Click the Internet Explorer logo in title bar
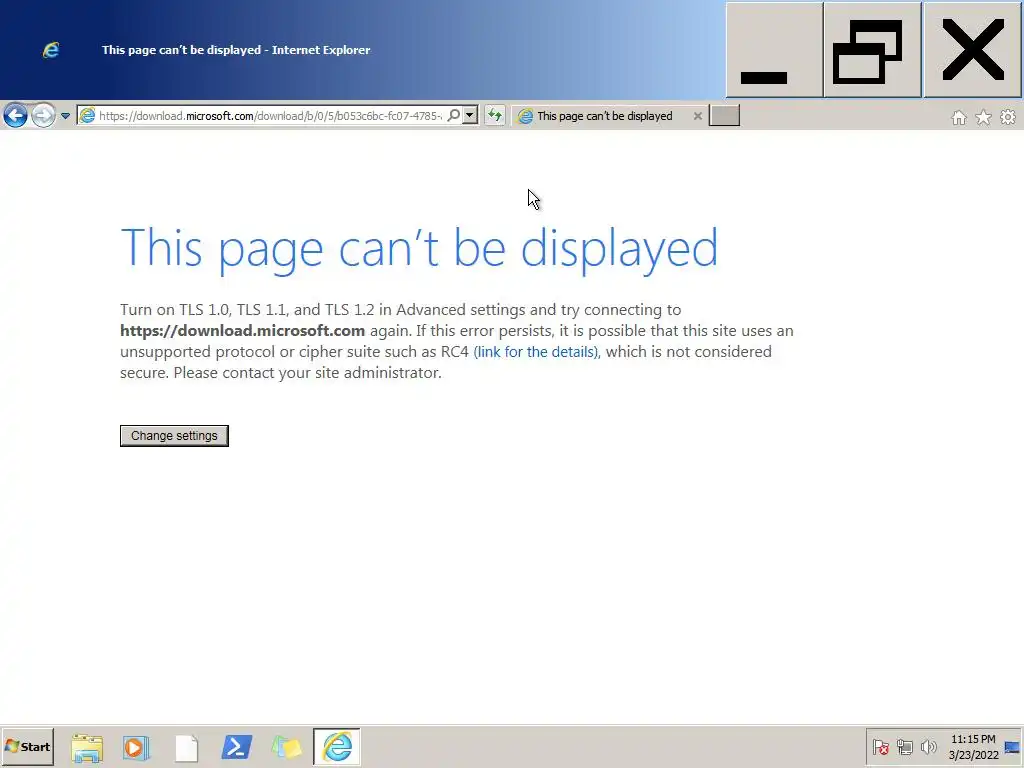Viewport: 1024px width, 768px height. [51, 50]
